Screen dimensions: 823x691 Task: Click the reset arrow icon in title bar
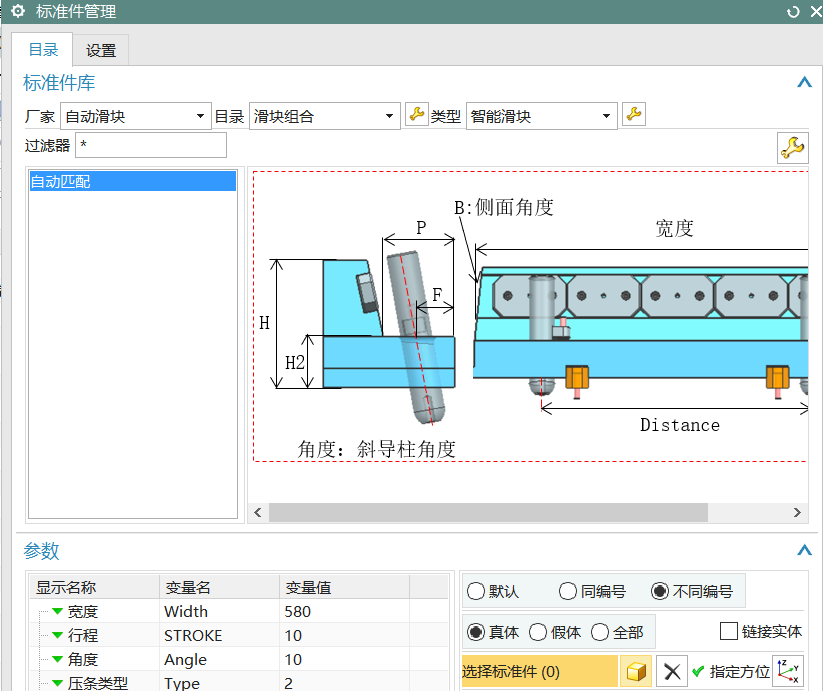[793, 12]
